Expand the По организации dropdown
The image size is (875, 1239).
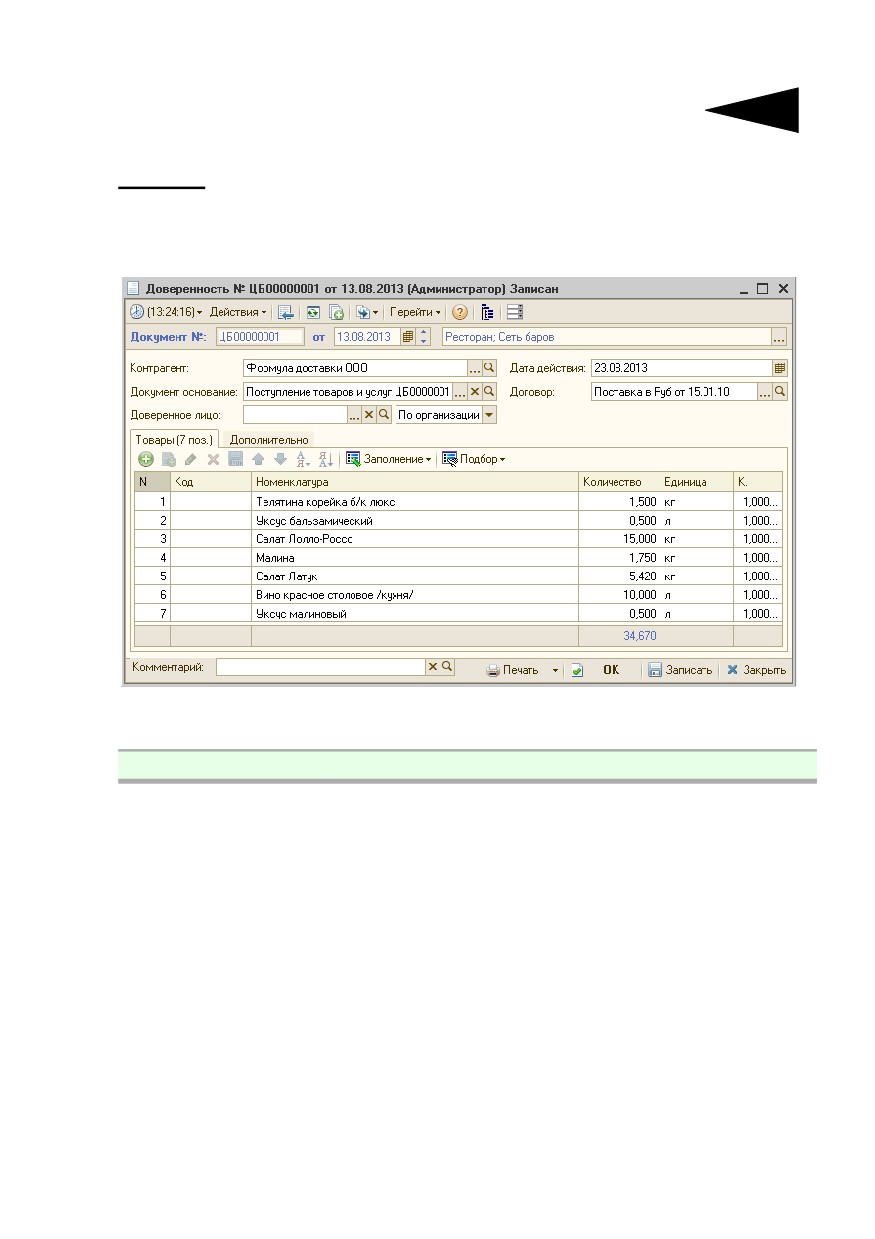pos(489,415)
